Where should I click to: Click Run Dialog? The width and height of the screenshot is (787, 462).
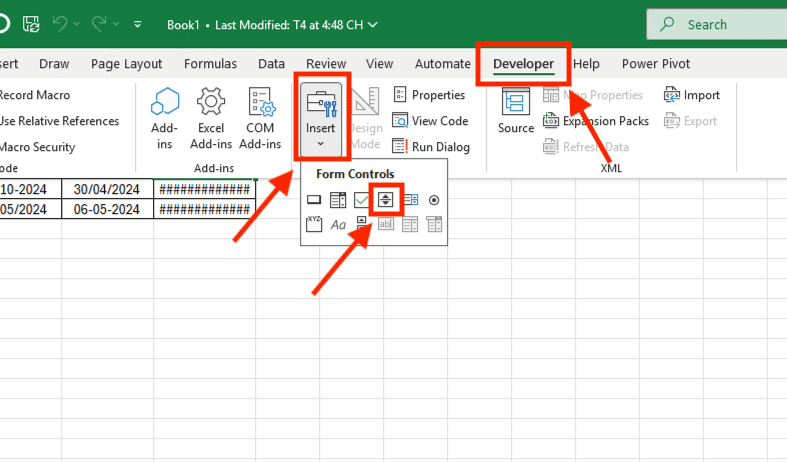432,147
